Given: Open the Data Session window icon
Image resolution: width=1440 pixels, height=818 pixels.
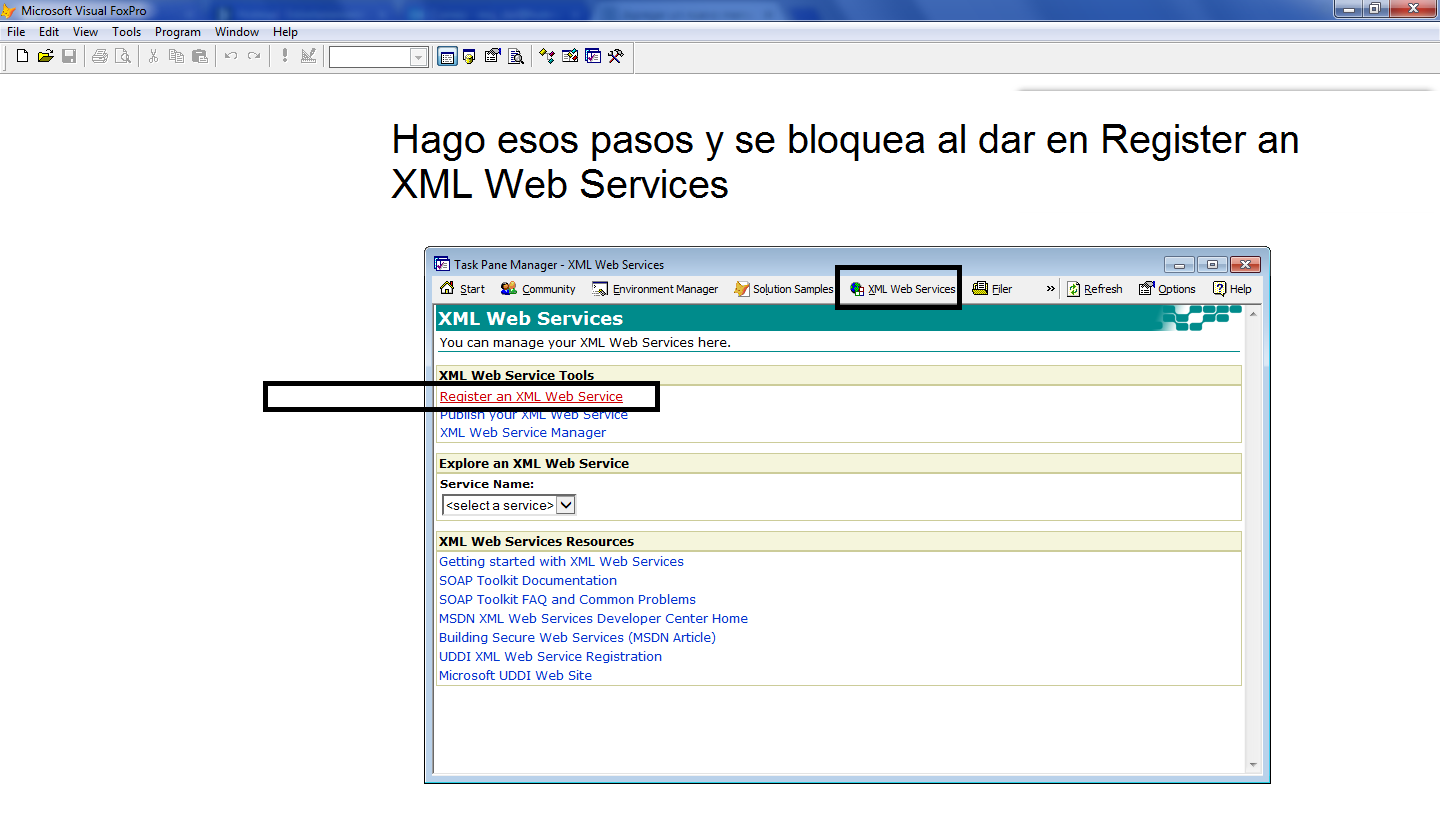Looking at the screenshot, I should [x=469, y=57].
